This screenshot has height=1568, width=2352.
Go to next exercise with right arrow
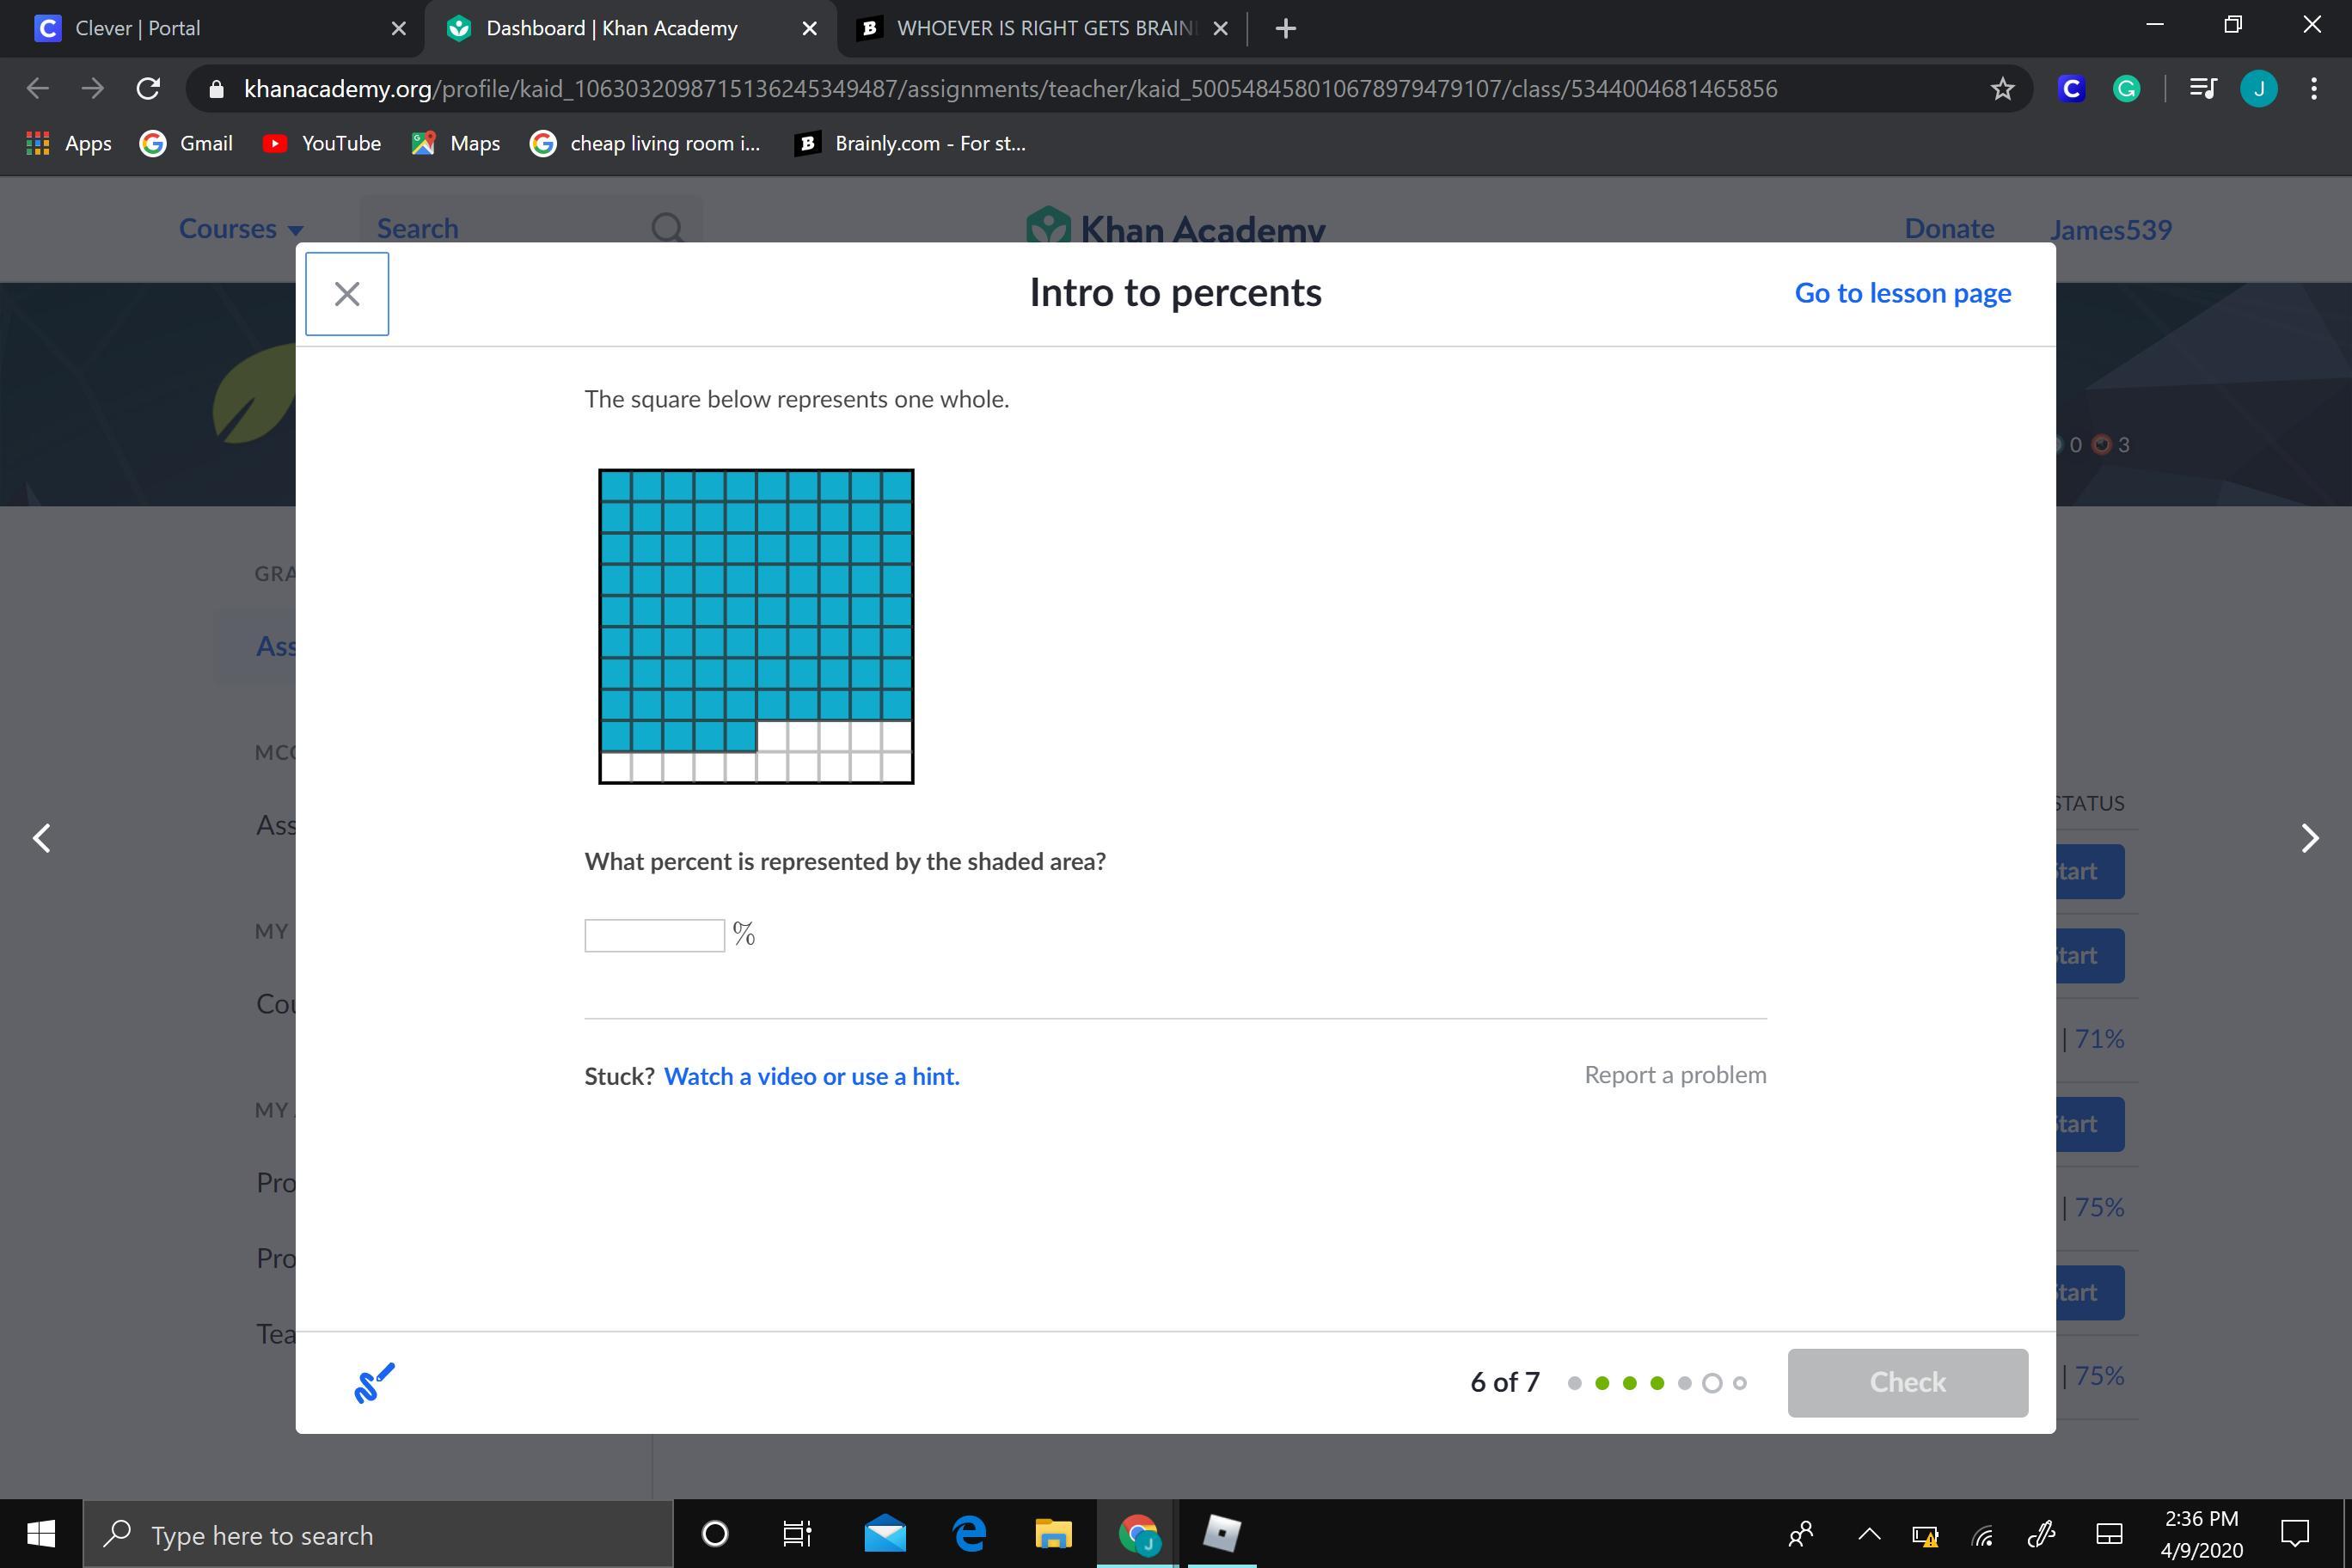point(2309,838)
